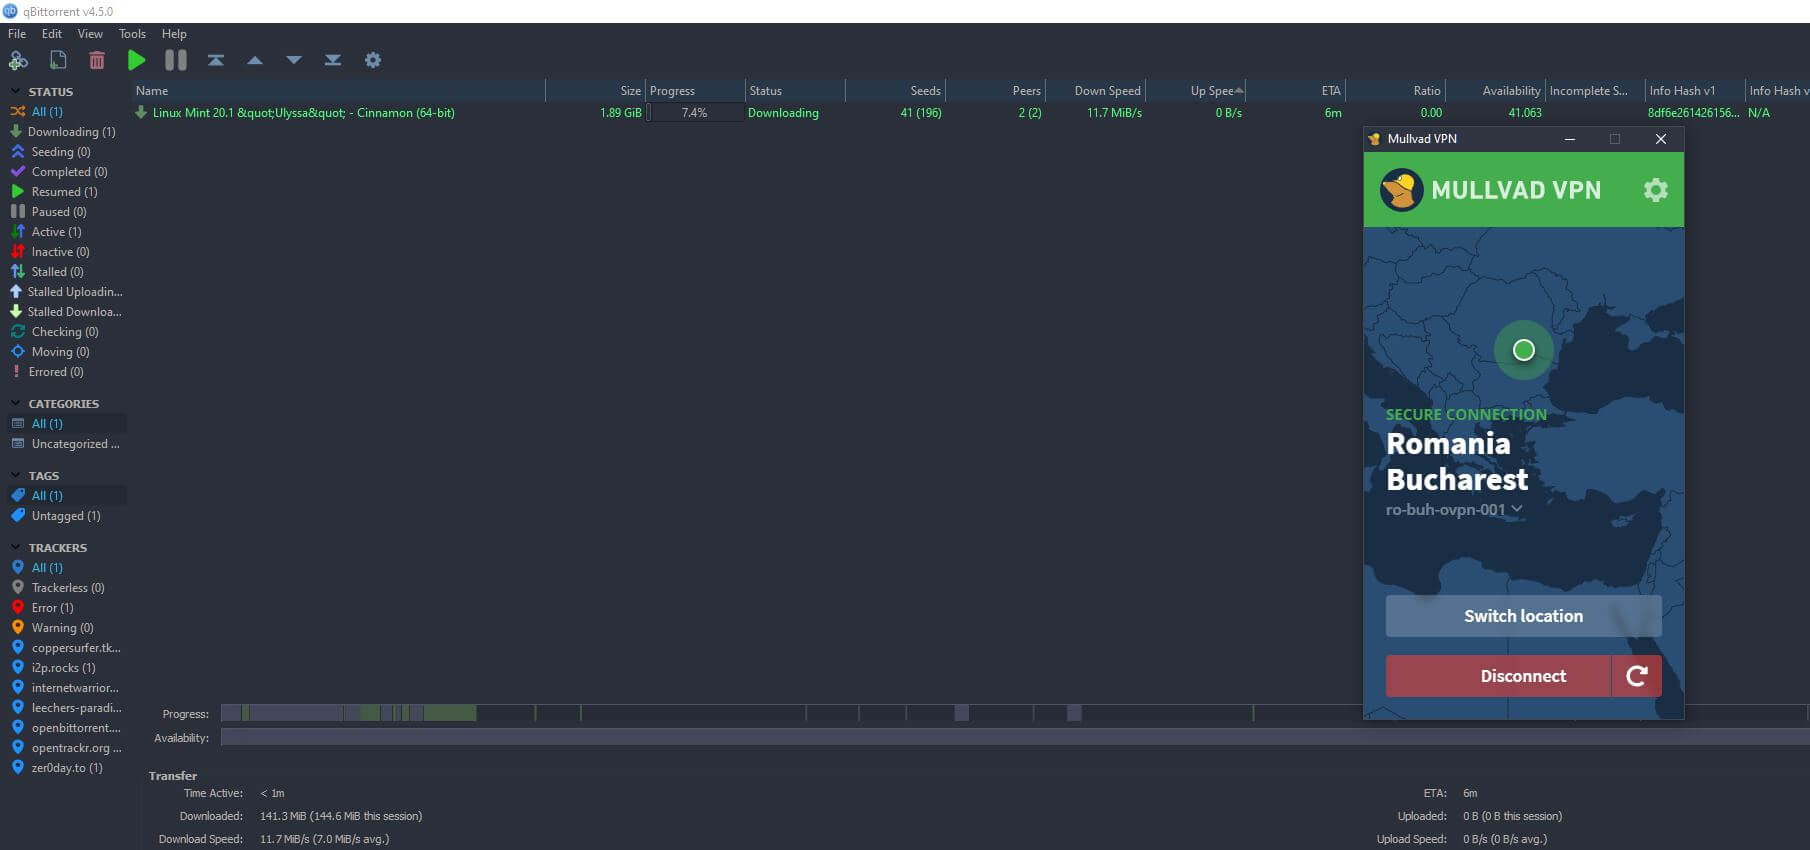
Task: Click the Switch location button
Action: pyautogui.click(x=1523, y=616)
